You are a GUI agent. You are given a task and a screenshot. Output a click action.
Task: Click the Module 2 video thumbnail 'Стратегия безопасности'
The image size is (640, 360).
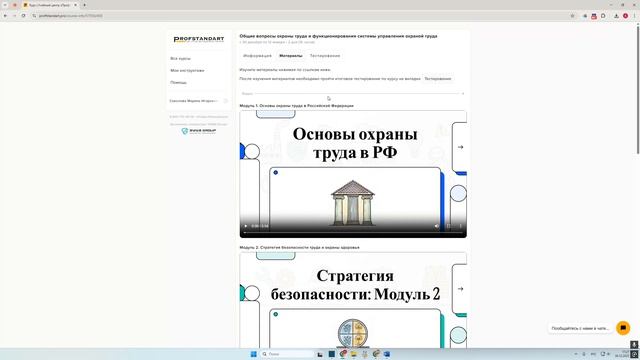(353, 300)
